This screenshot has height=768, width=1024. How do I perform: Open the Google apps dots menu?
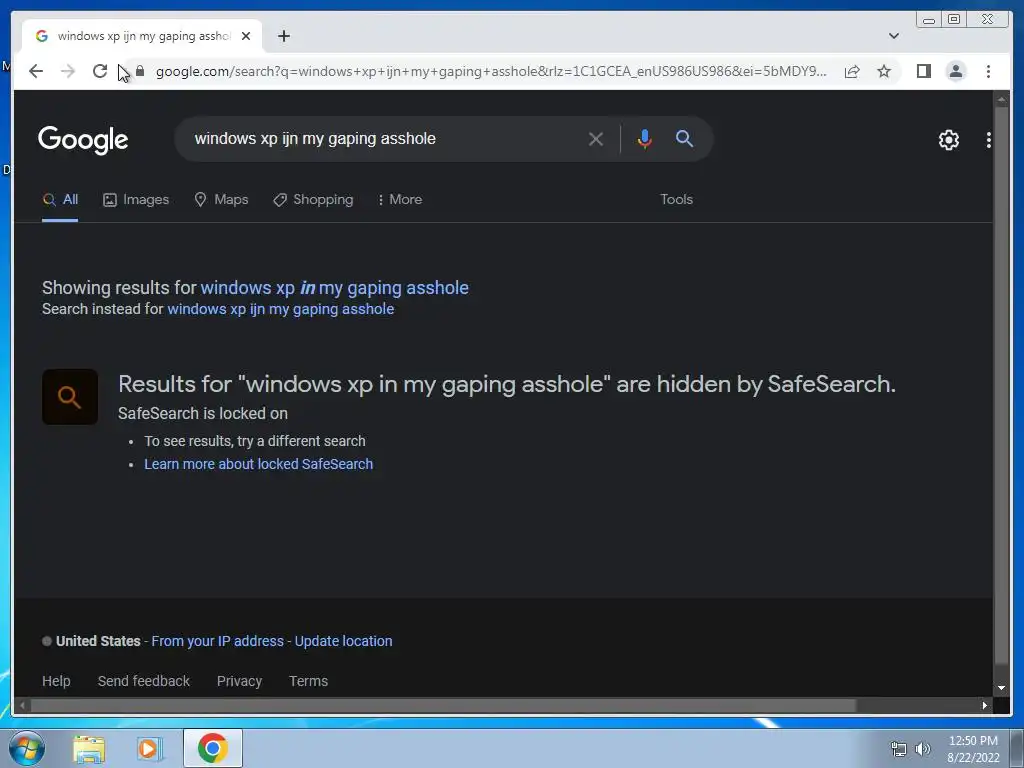tap(988, 140)
